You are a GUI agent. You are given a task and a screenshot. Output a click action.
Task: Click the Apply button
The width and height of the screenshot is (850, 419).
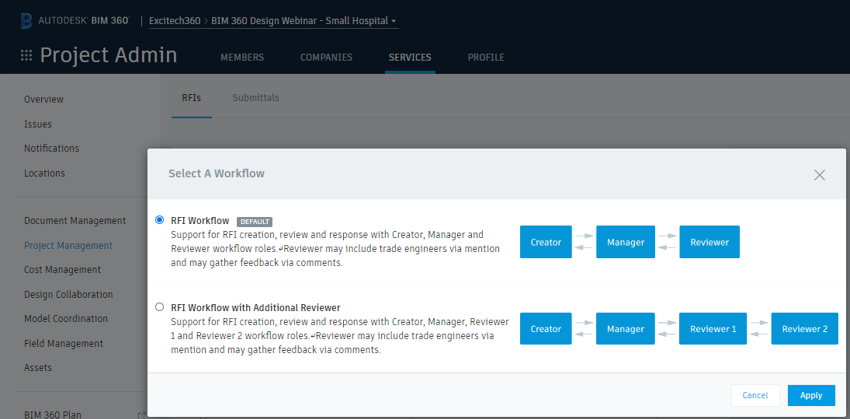(x=811, y=395)
